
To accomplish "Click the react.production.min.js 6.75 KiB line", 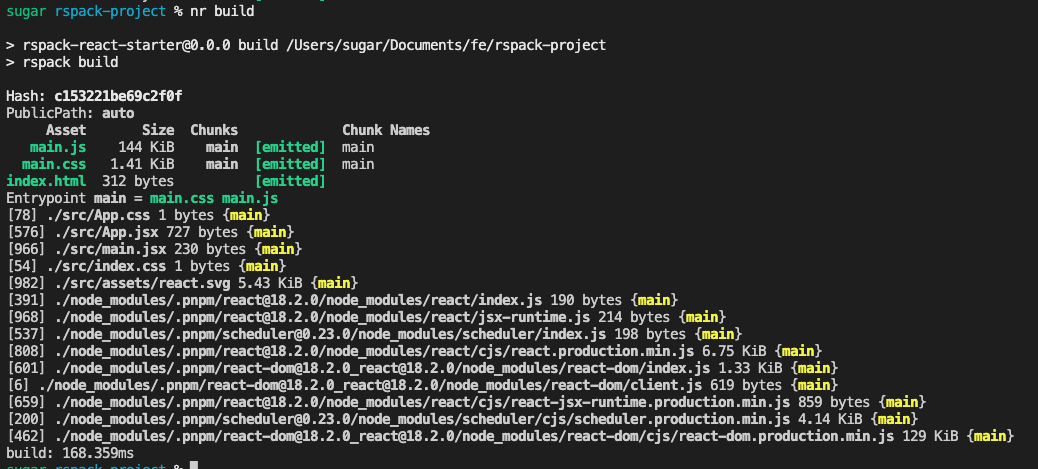I will pos(414,351).
